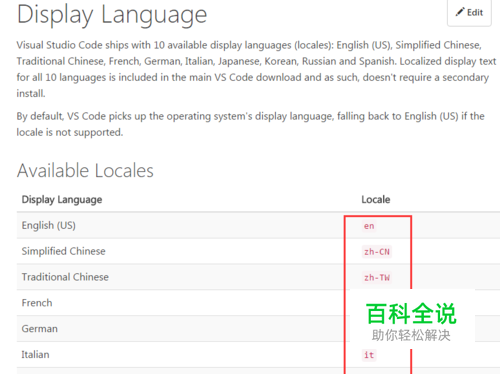Select the 'Simplified Chinese' table cell

pyautogui.click(x=63, y=251)
